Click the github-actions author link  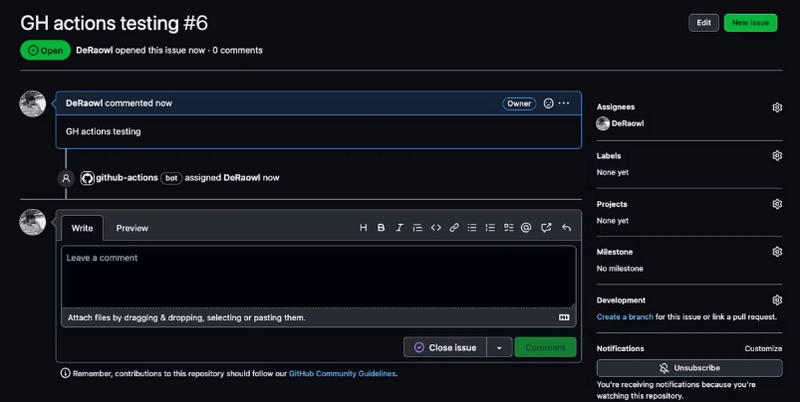[x=127, y=178]
